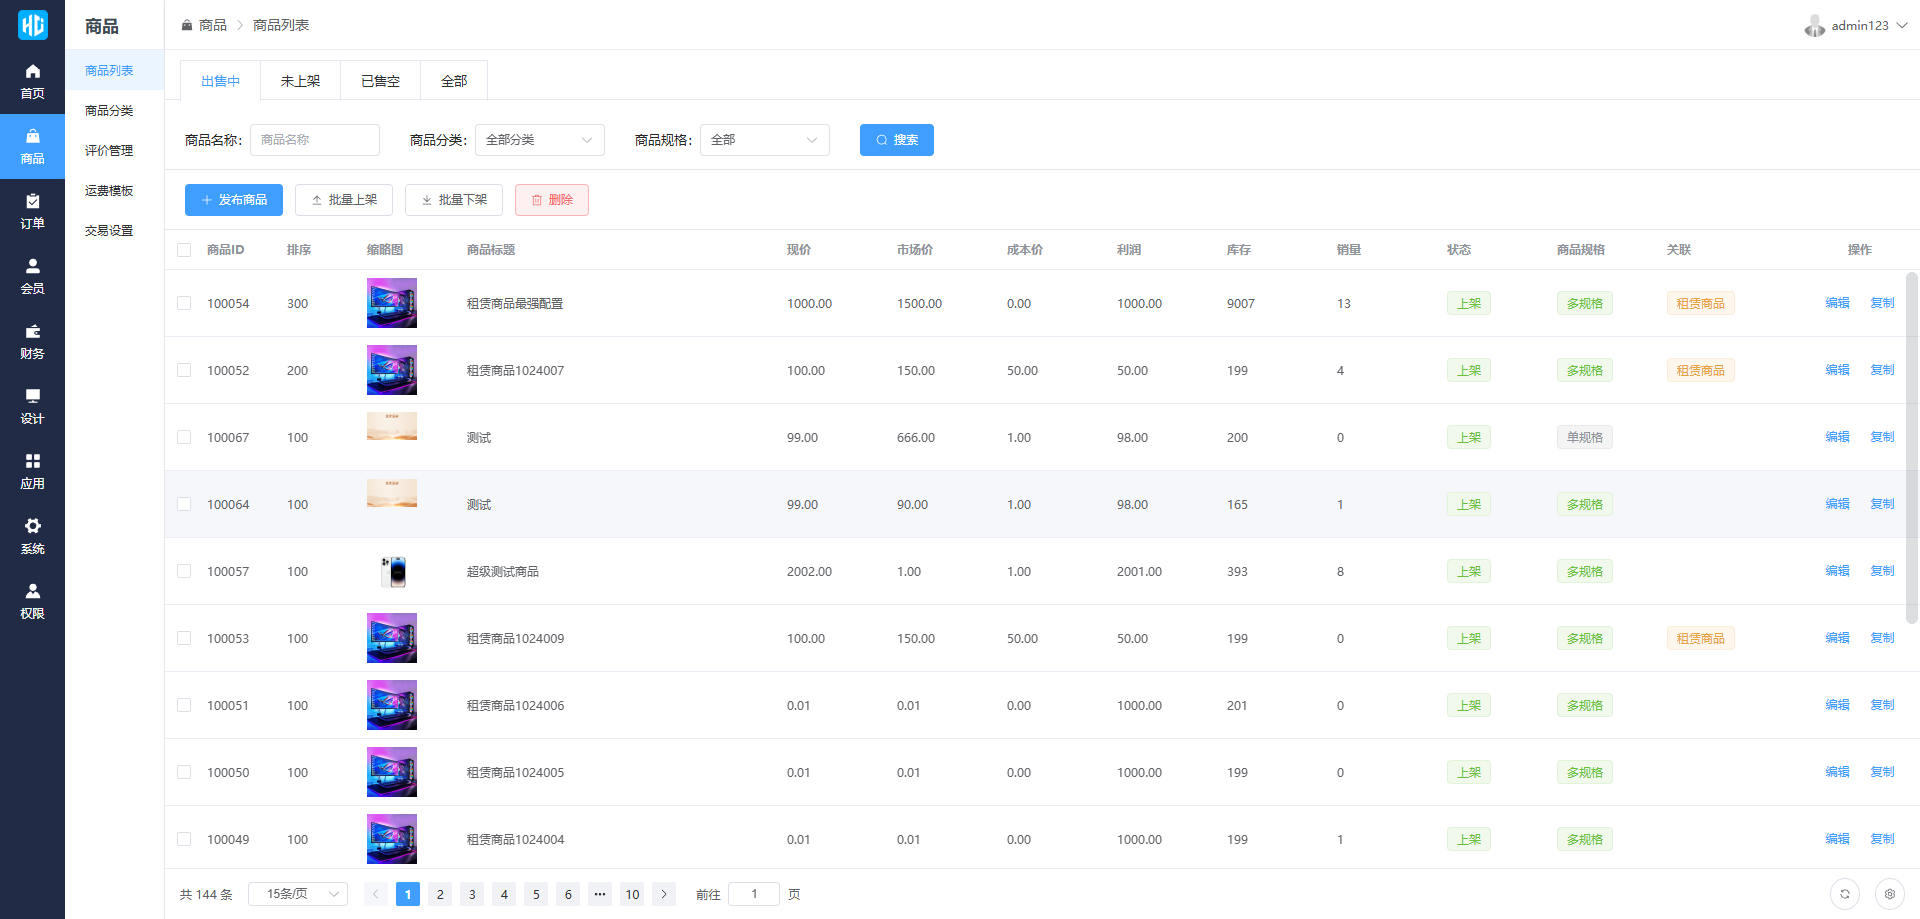Viewport: 1920px width, 919px height.
Task: Click the 发布商品 button
Action: pos(234,200)
